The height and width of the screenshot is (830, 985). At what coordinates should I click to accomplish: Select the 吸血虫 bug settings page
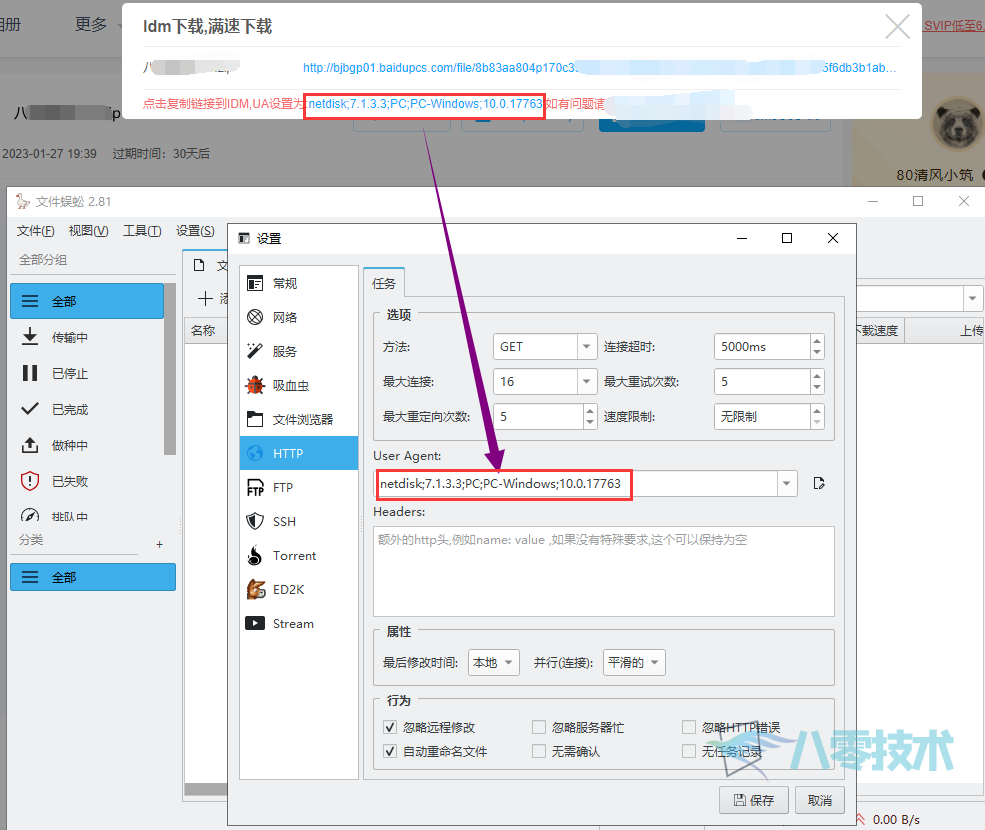[299, 385]
